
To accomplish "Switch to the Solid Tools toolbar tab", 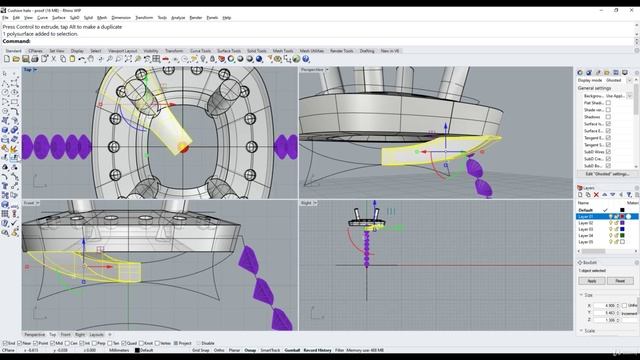I will coord(256,51).
